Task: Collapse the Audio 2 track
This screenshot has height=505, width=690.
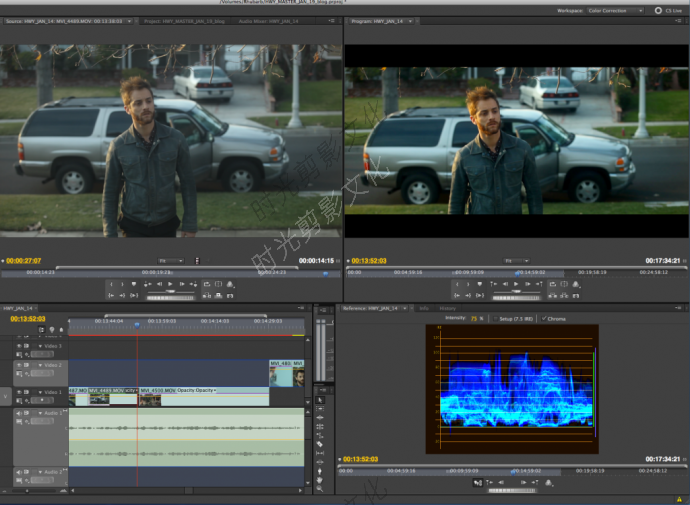Action: click(40, 472)
